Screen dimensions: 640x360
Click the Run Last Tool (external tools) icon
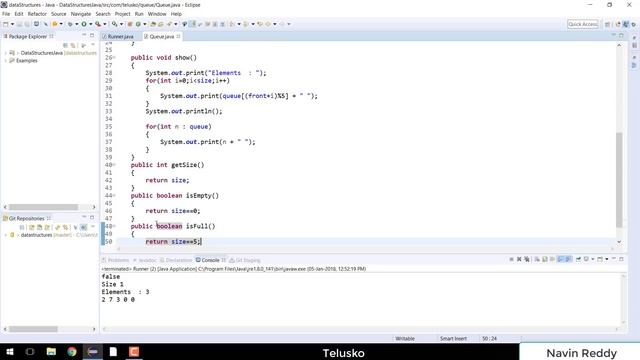click(98, 24)
